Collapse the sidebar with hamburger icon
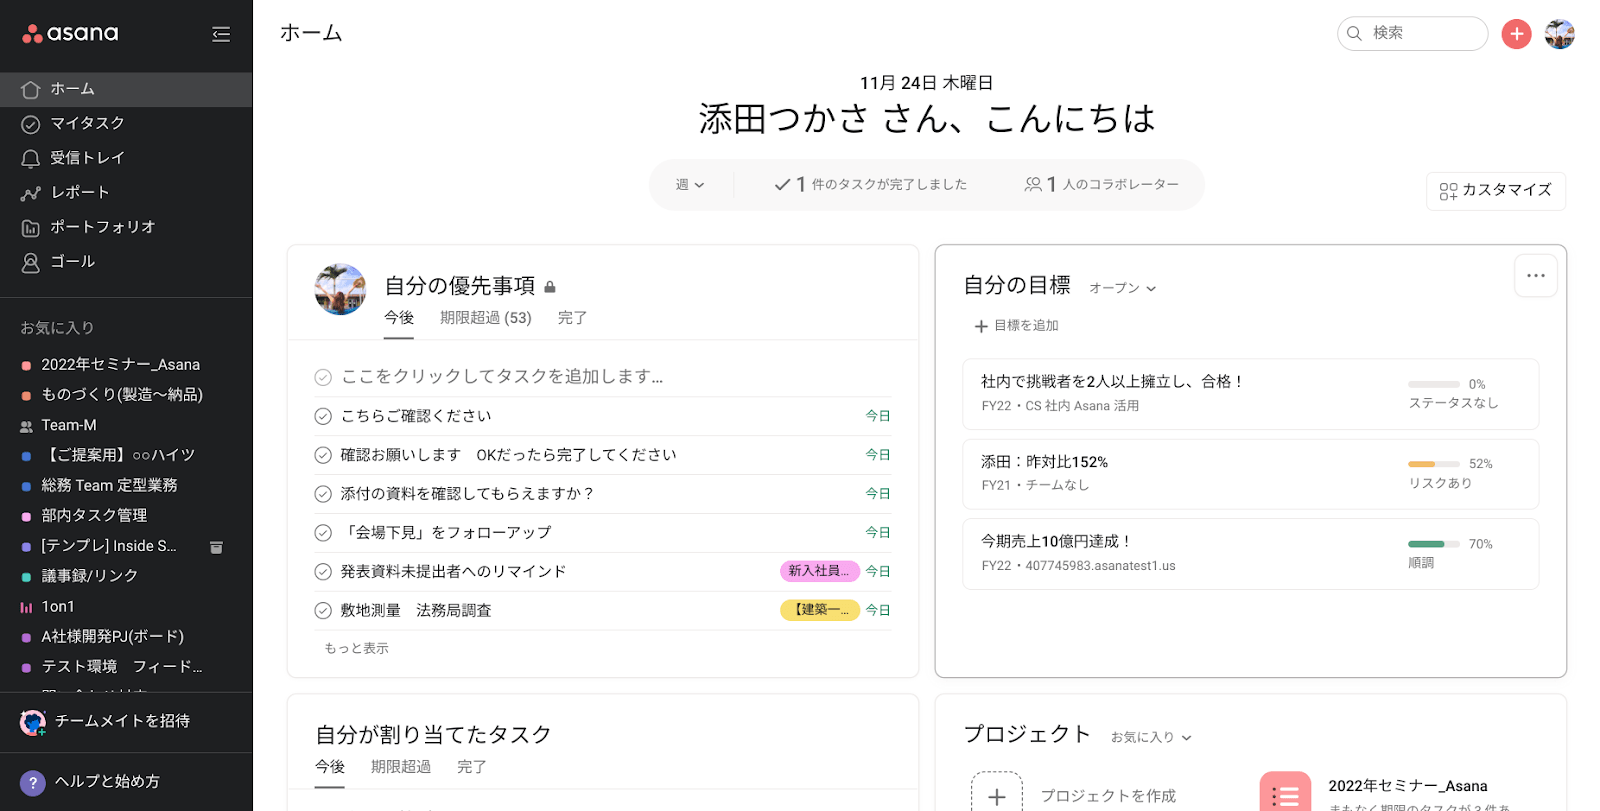This screenshot has width=1600, height=811. pyautogui.click(x=221, y=34)
